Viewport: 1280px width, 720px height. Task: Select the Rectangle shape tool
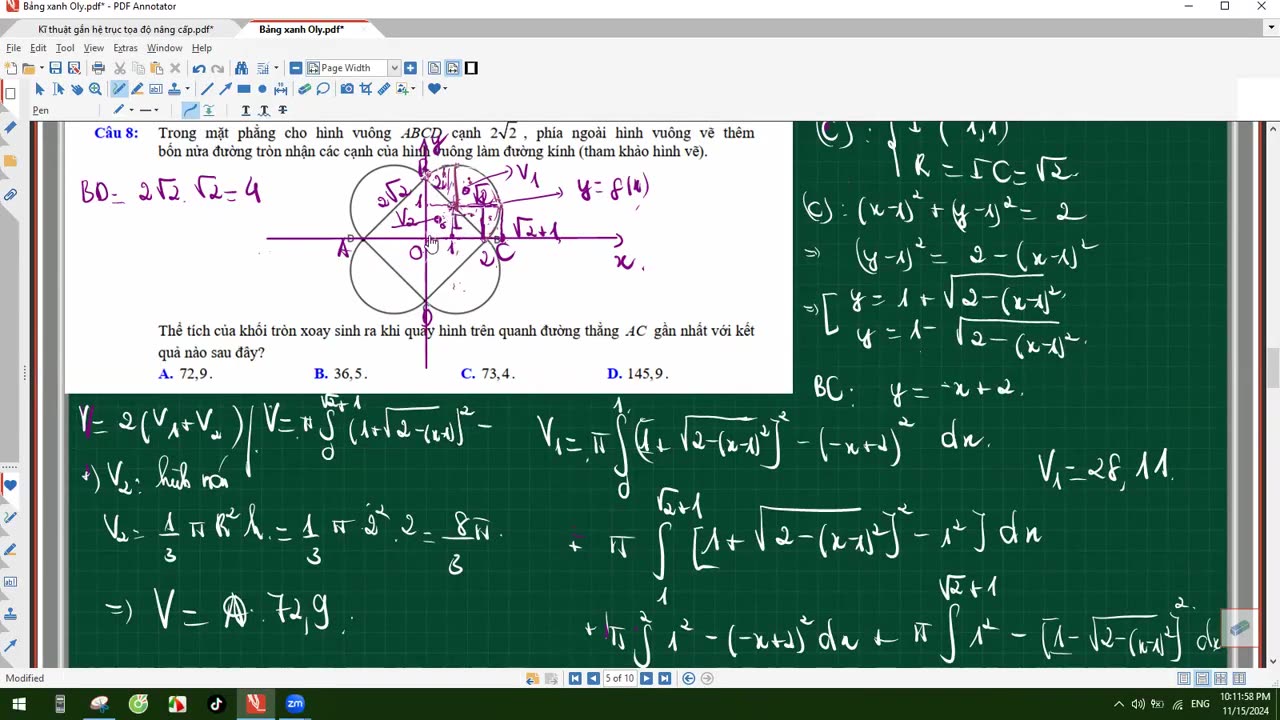[x=244, y=89]
